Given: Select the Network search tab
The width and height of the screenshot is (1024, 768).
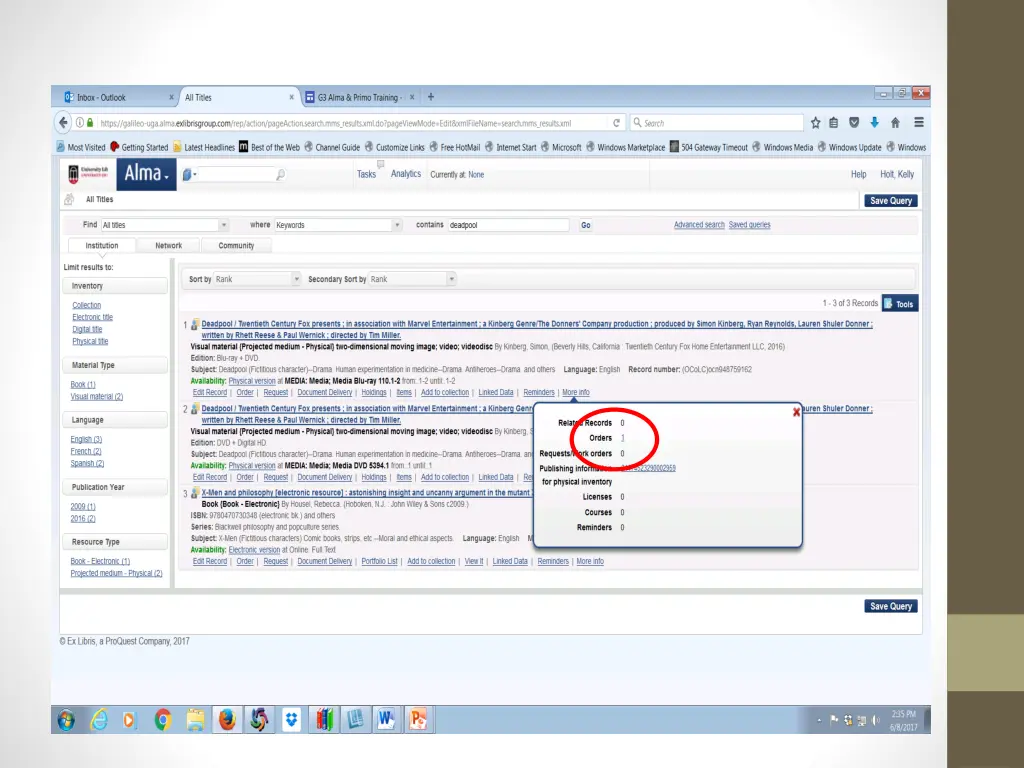Looking at the screenshot, I should click(x=168, y=246).
